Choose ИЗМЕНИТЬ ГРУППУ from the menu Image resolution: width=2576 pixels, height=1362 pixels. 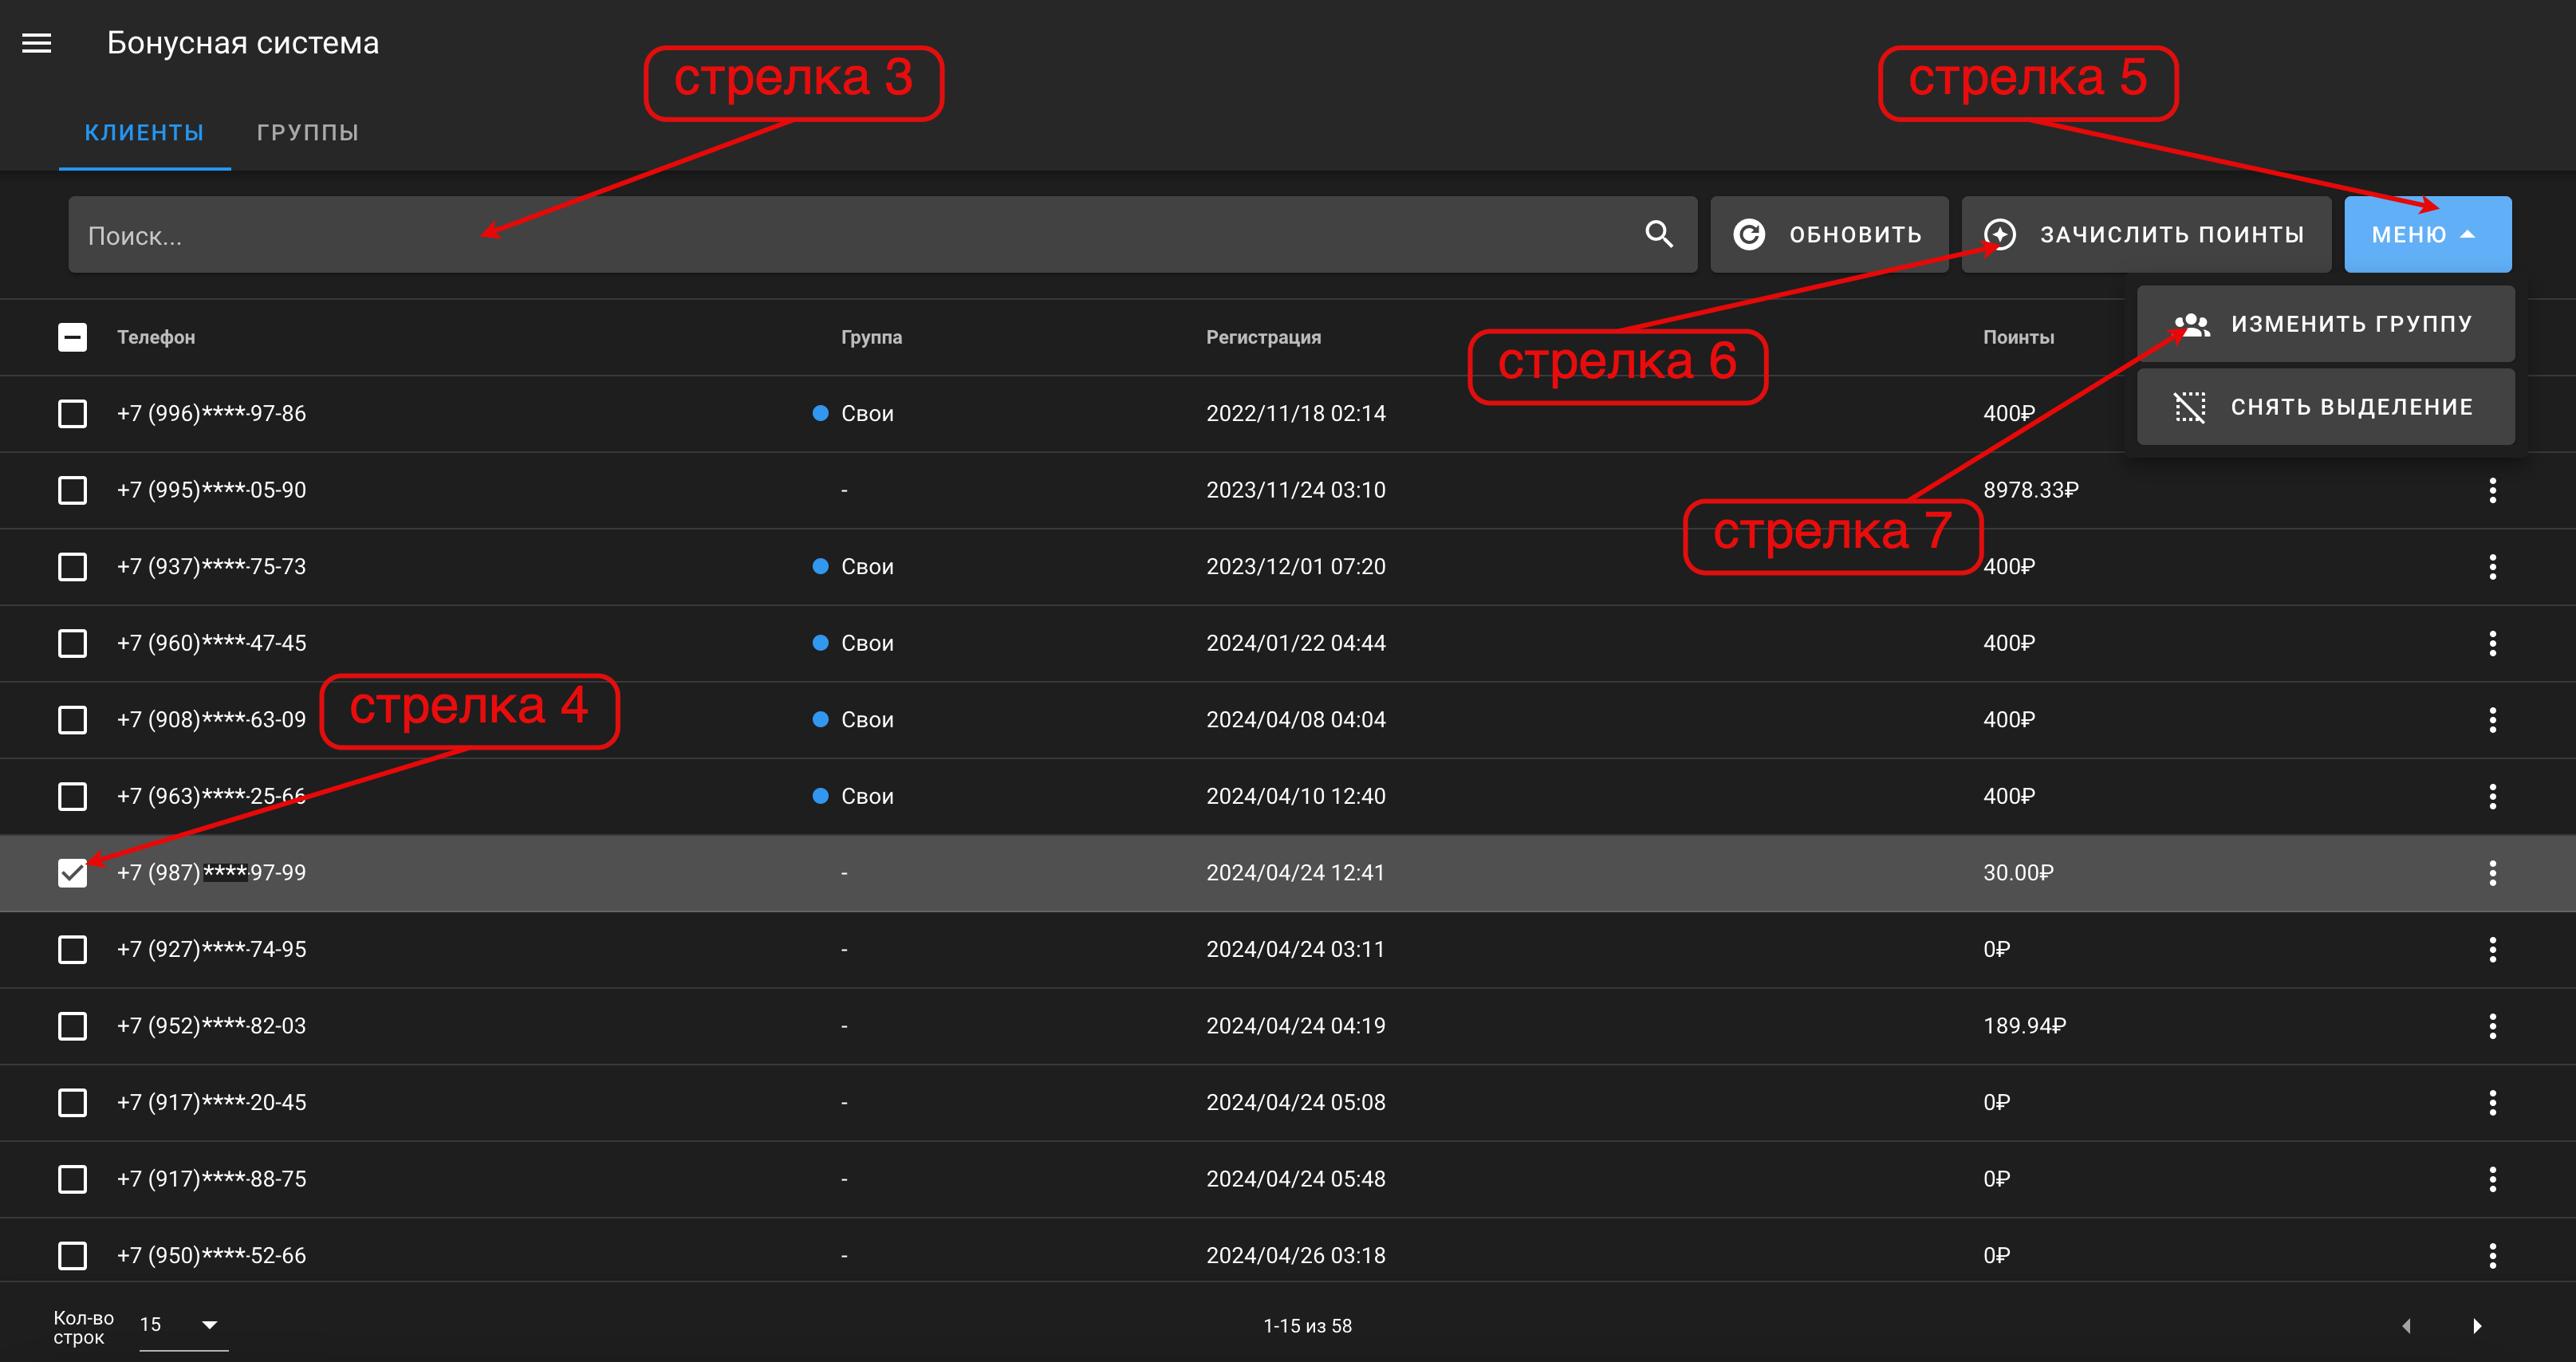pos(2325,324)
